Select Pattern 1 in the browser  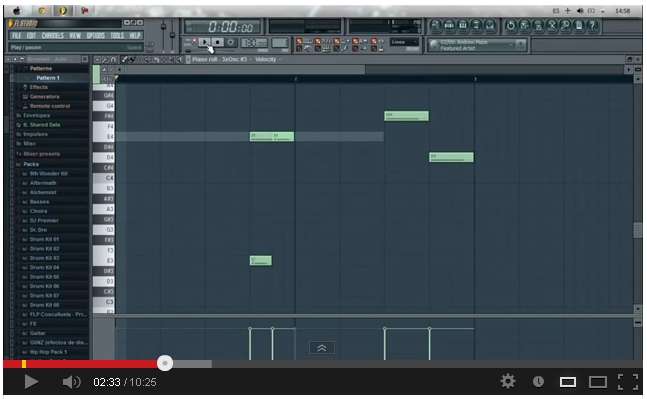click(x=48, y=78)
